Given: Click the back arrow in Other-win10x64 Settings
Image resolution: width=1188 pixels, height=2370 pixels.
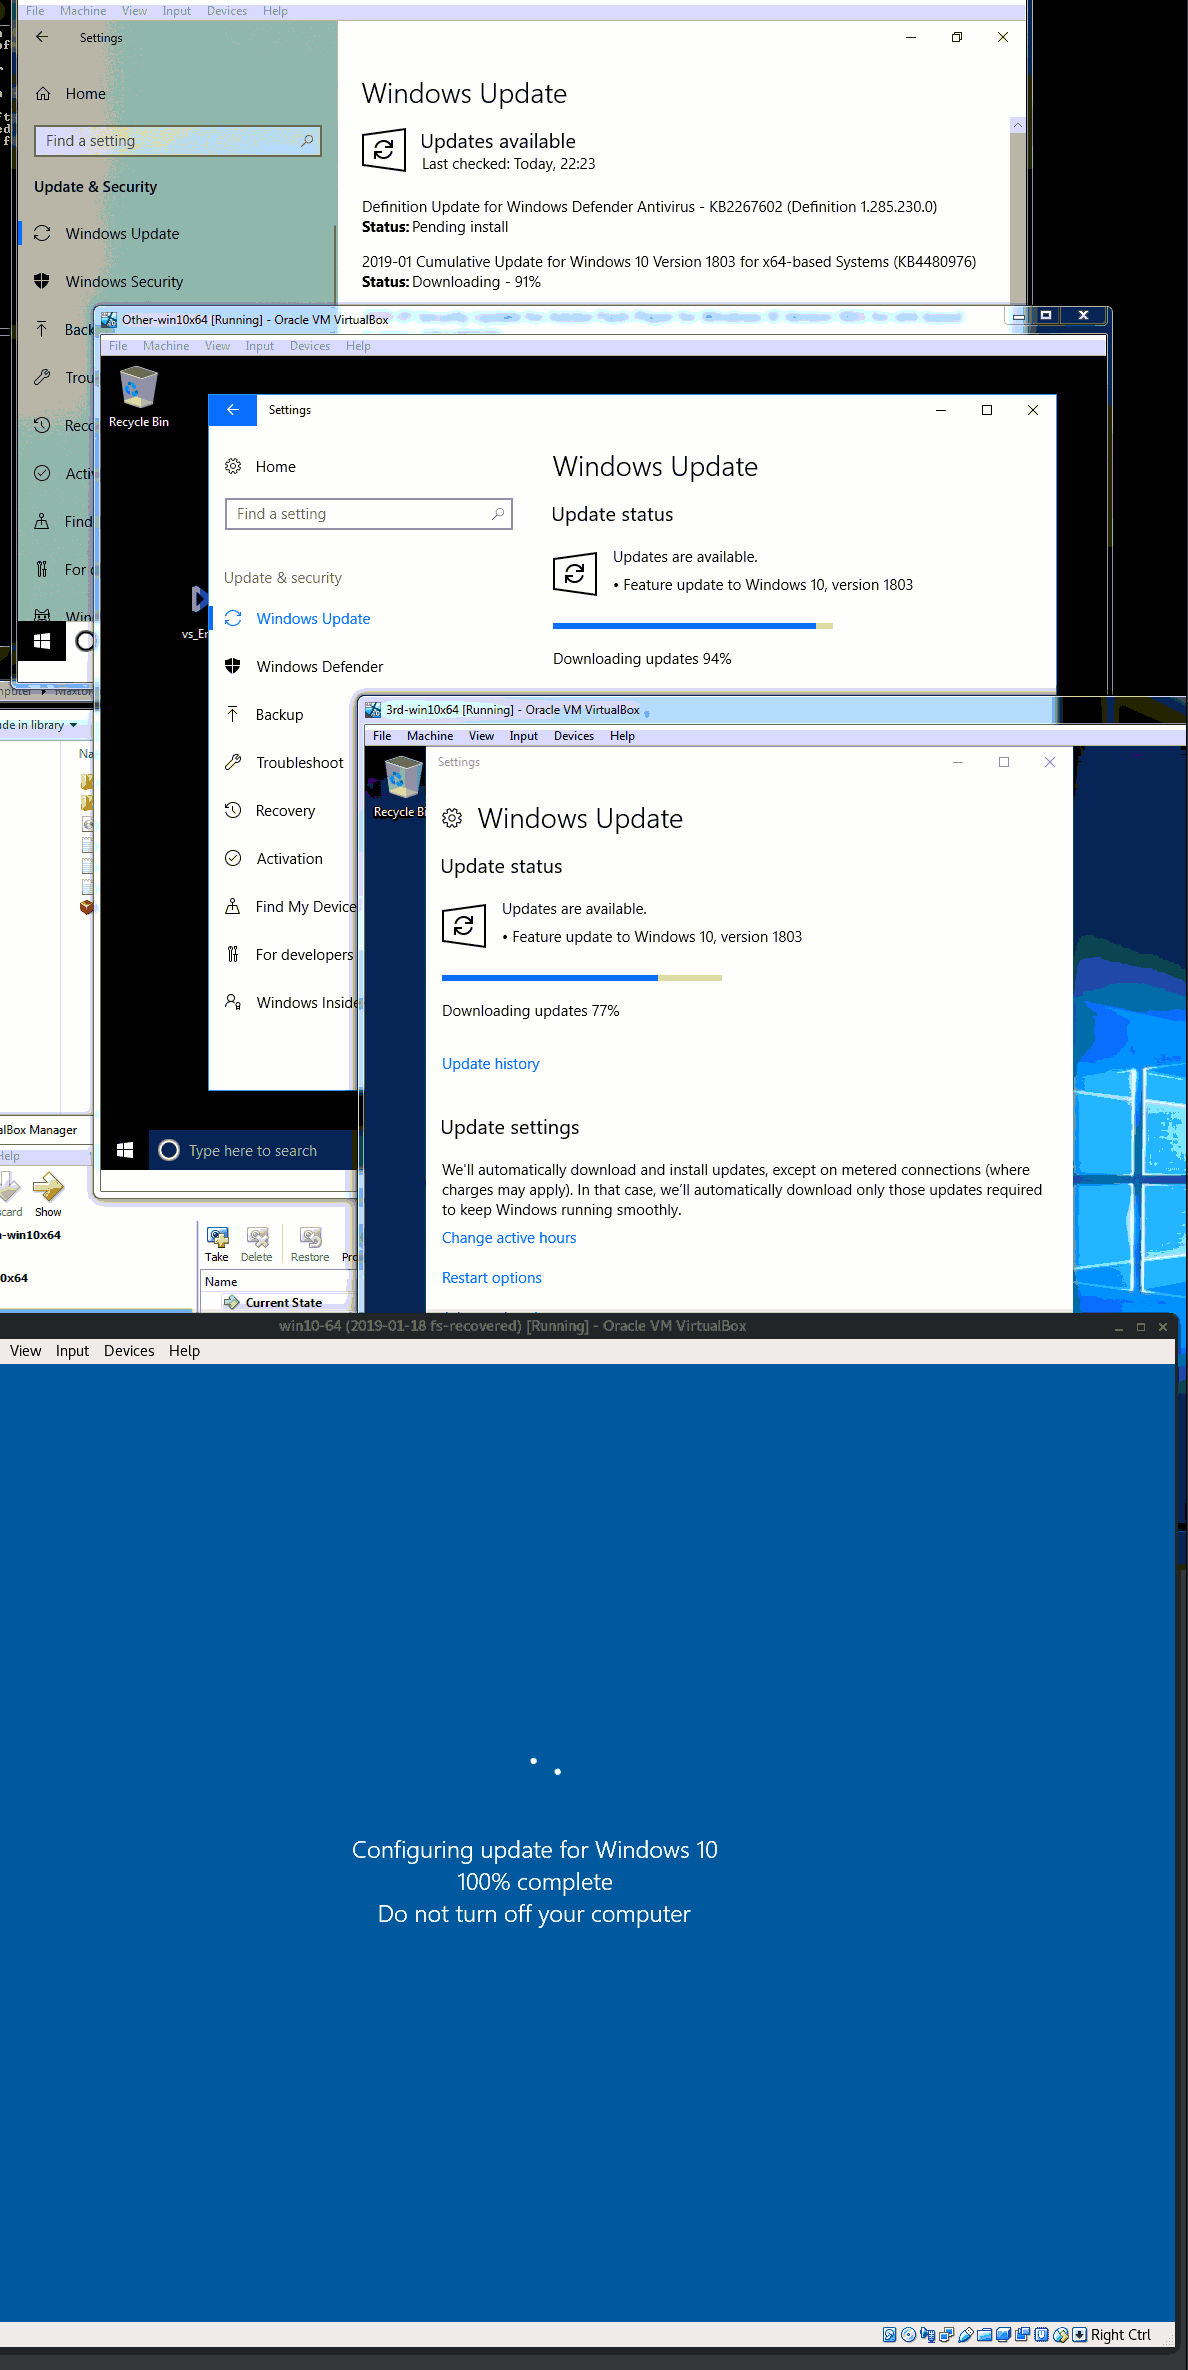Looking at the screenshot, I should click(x=232, y=410).
